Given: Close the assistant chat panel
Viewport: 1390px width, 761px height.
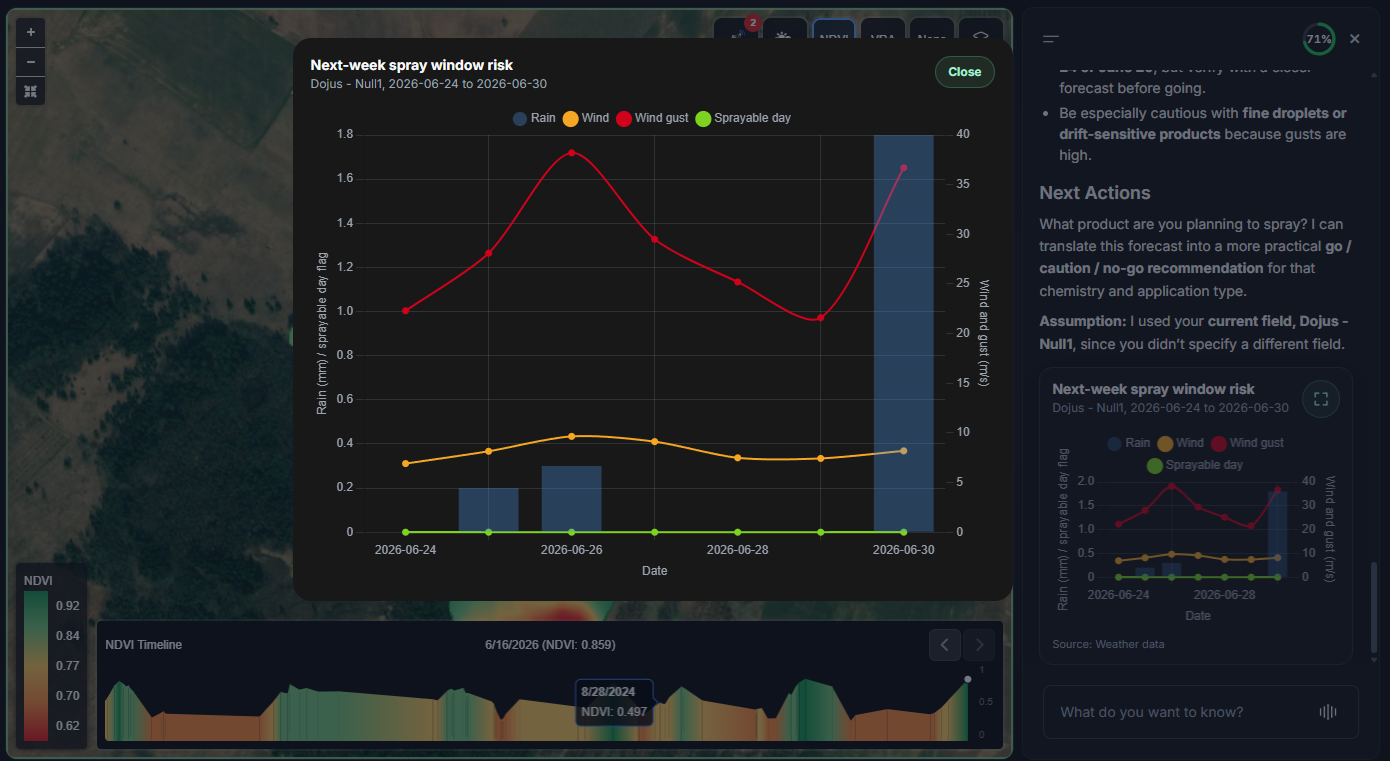Looking at the screenshot, I should click(1355, 39).
